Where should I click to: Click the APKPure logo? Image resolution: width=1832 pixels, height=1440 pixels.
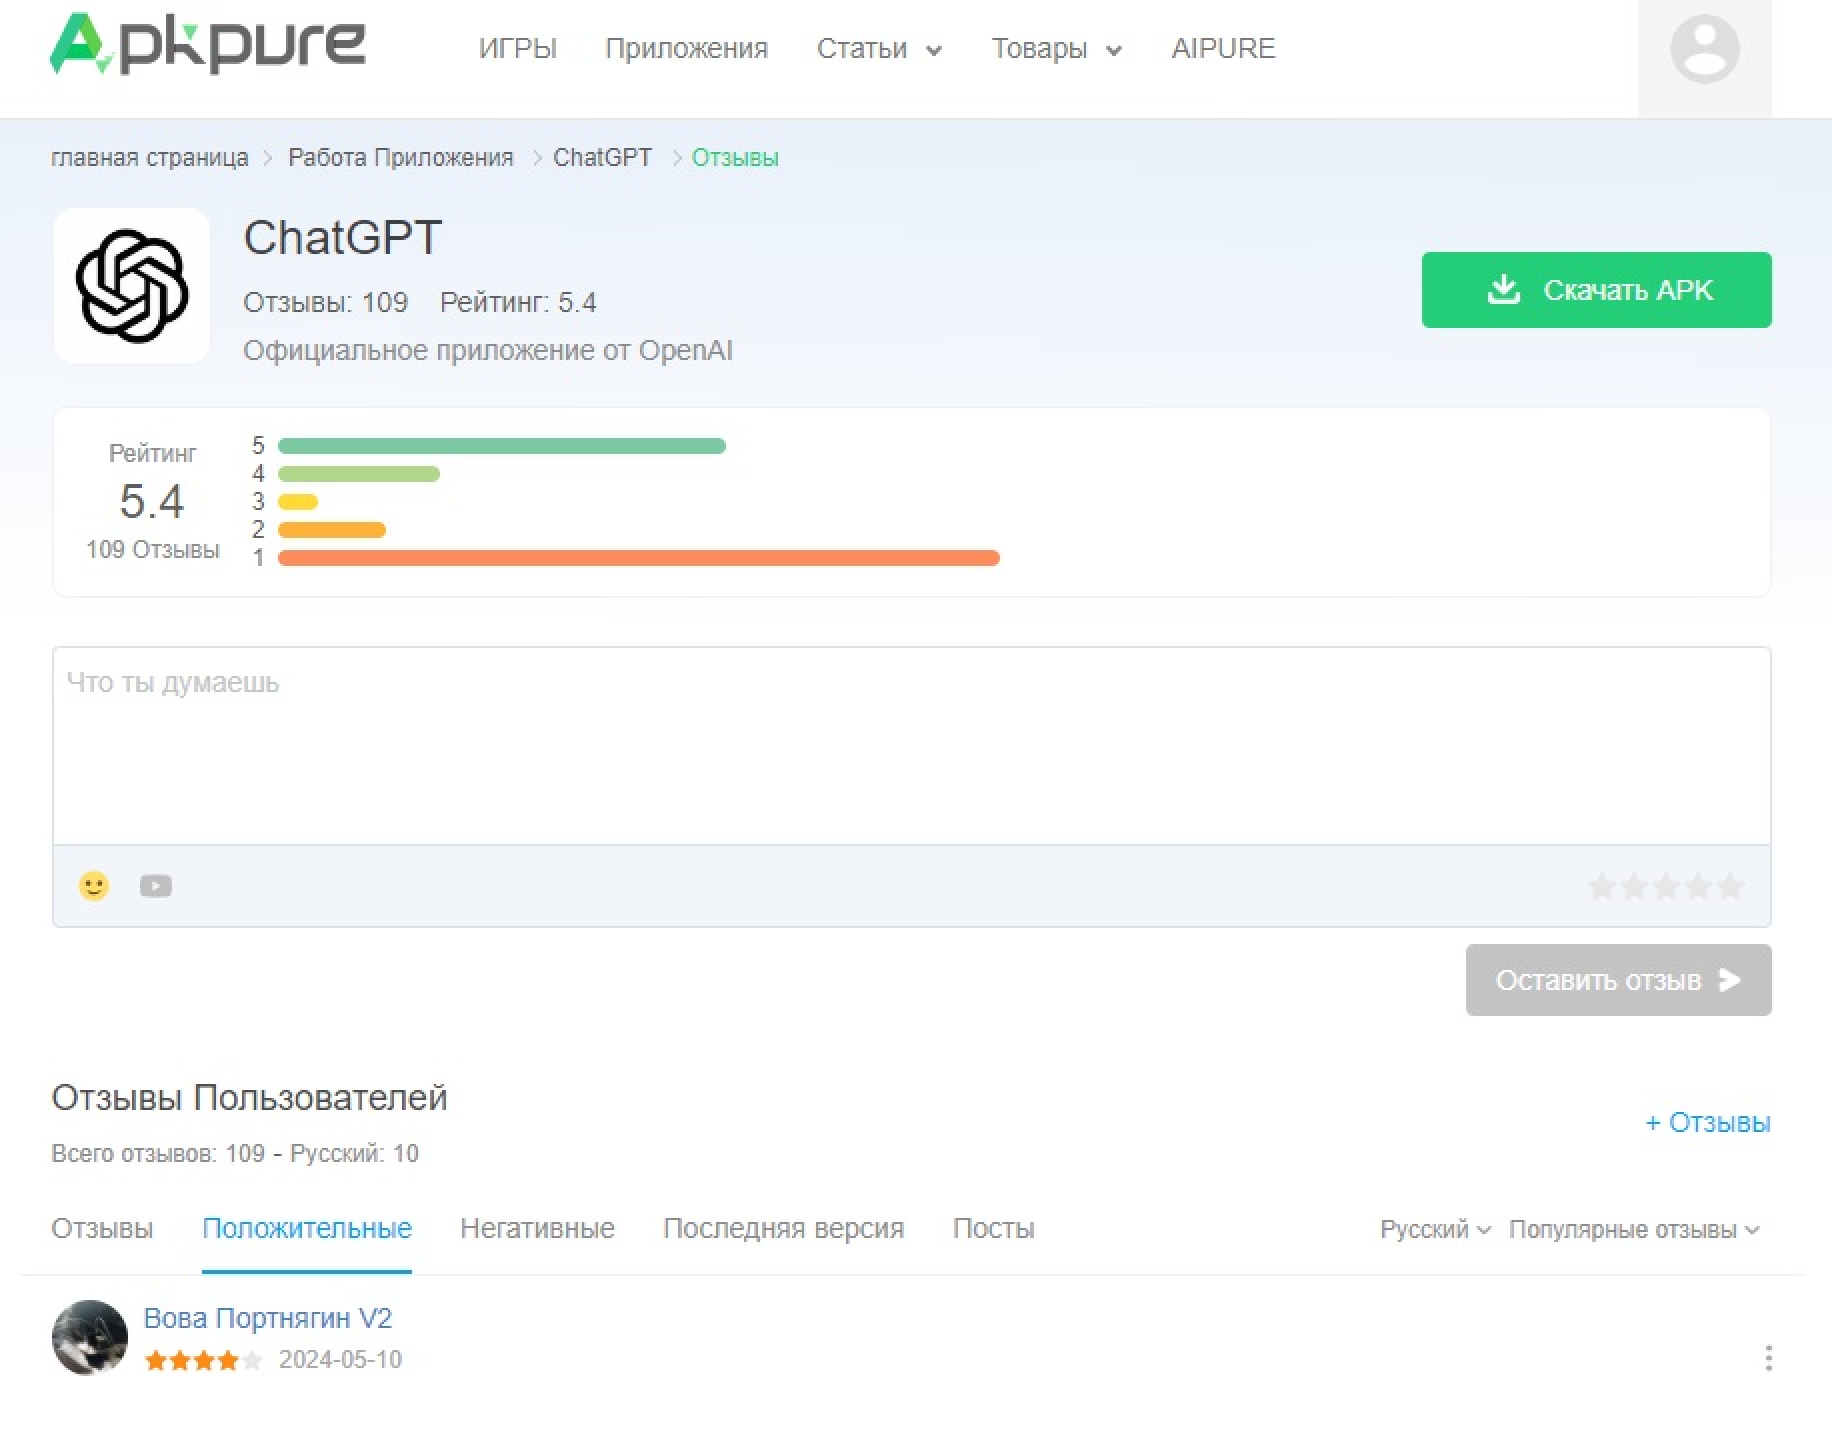(x=208, y=43)
